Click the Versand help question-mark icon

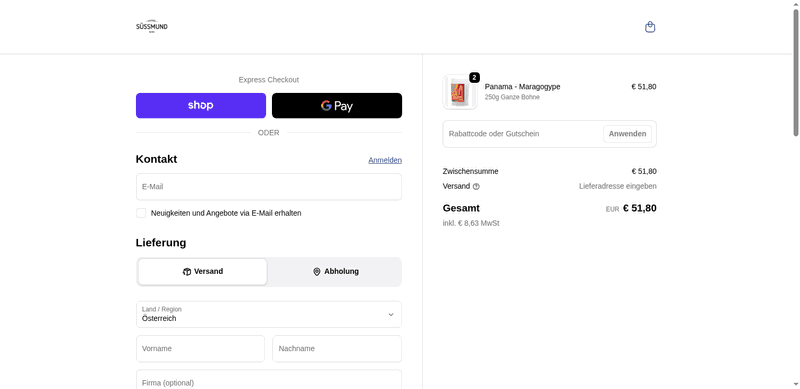pos(476,186)
